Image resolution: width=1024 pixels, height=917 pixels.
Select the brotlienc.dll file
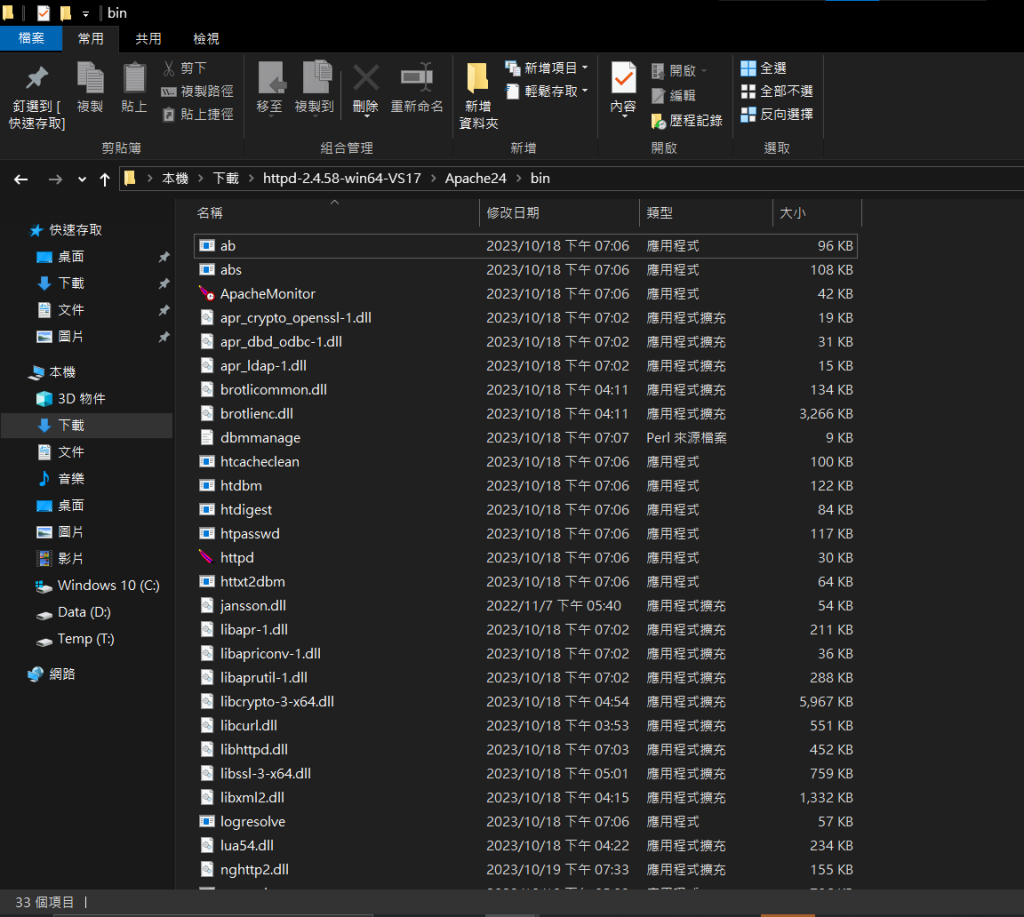(x=526, y=413)
